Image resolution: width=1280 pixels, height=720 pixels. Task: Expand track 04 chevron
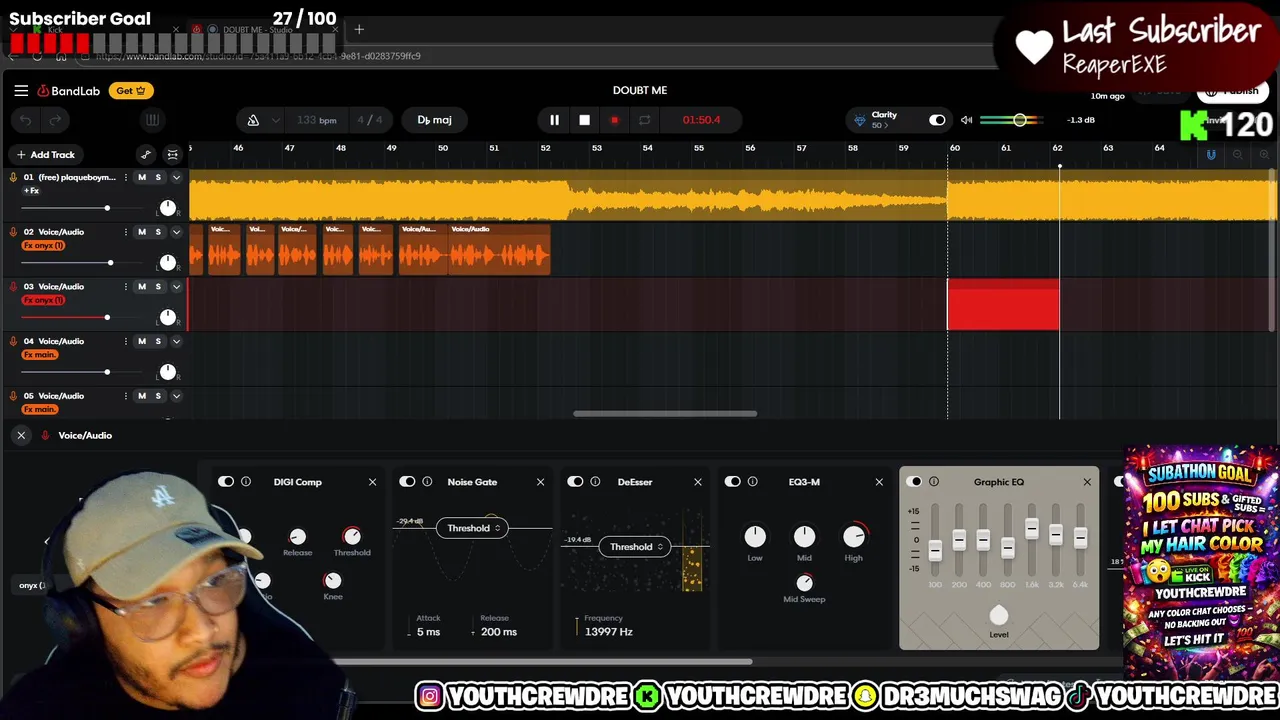[x=177, y=341]
